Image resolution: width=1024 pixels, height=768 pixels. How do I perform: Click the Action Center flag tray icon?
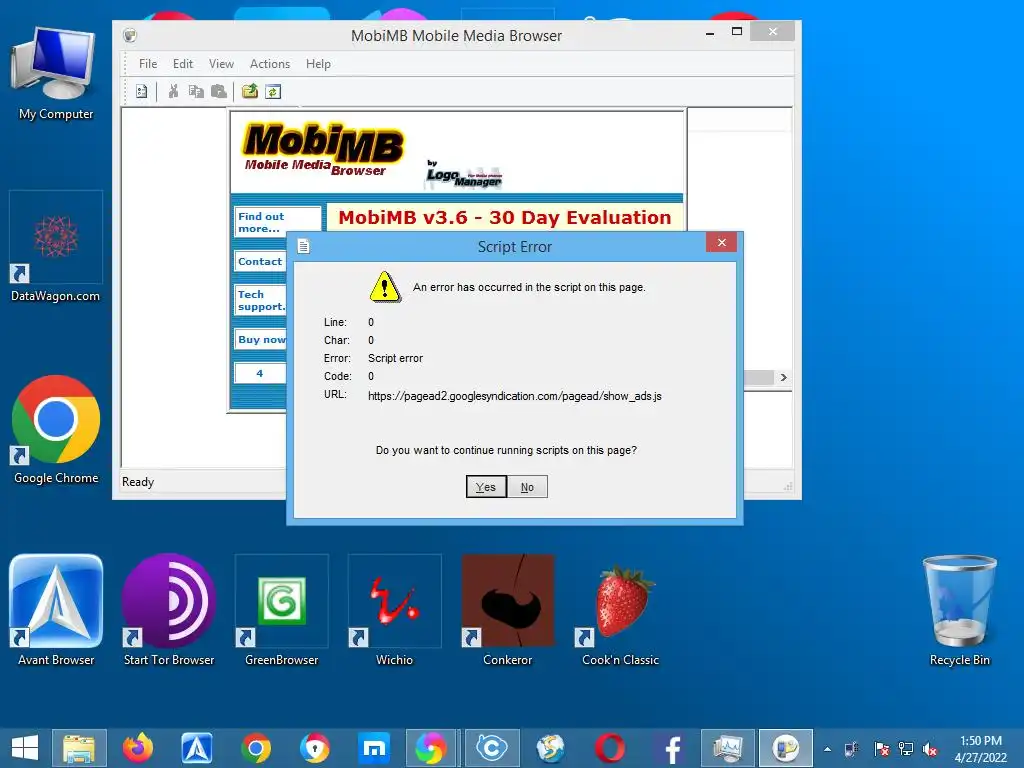click(x=882, y=749)
